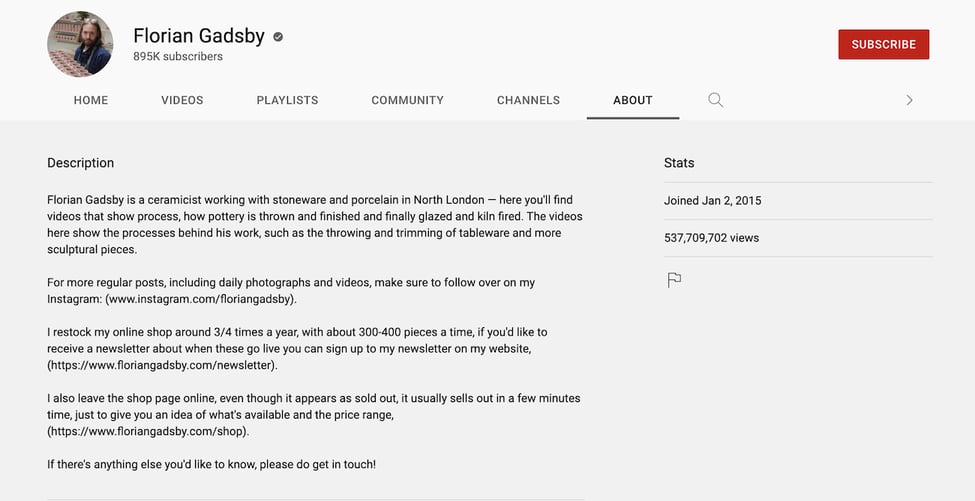Select the About tab
Viewport: 975px width, 501px height.
coord(633,100)
